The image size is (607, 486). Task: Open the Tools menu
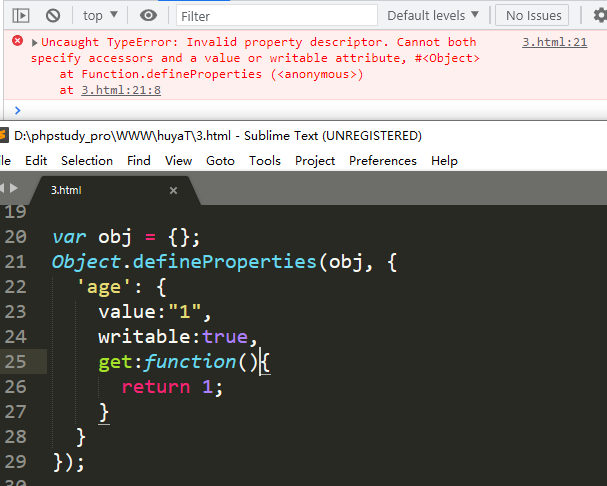coord(265,160)
